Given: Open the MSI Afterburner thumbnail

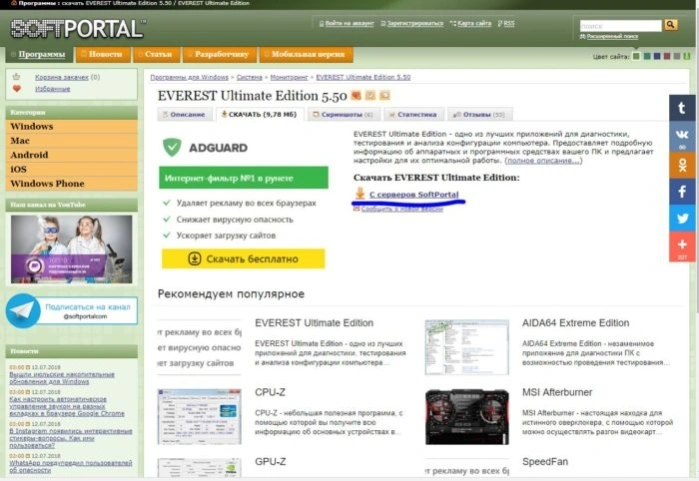Looking at the screenshot, I should [x=467, y=416].
